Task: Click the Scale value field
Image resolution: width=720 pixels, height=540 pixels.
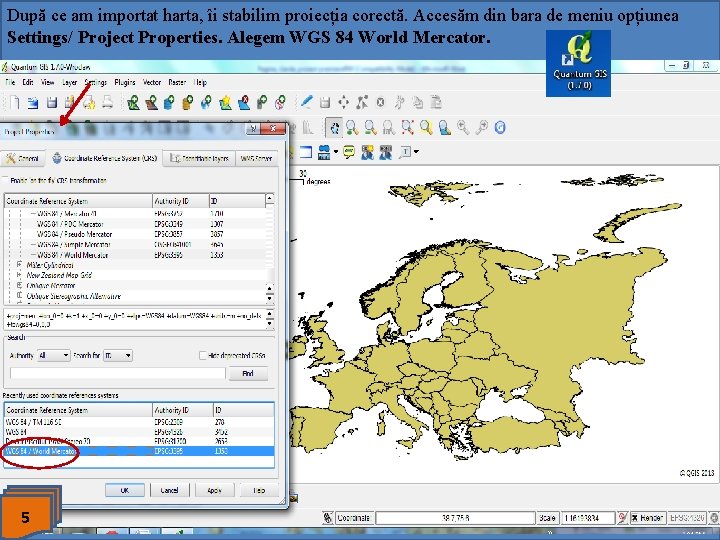Action: 587,518
